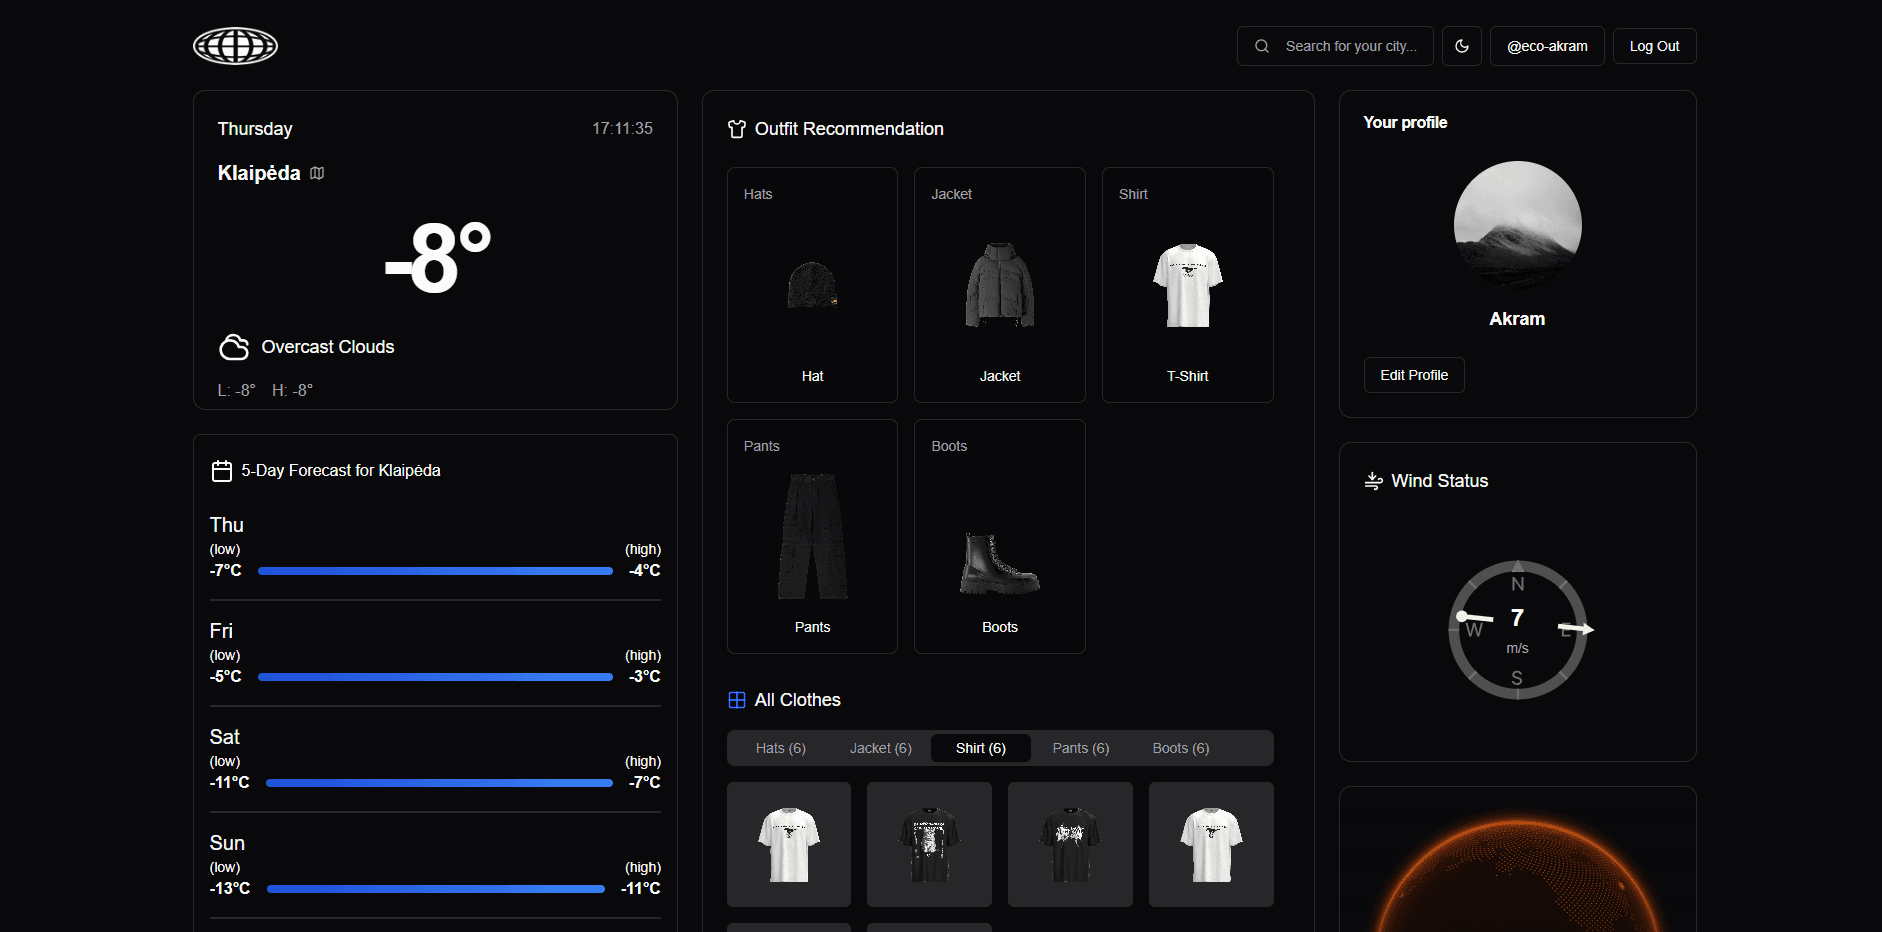Viewport: 1882px width, 932px height.
Task: Click the Sat forecast day label
Action: click(x=225, y=737)
